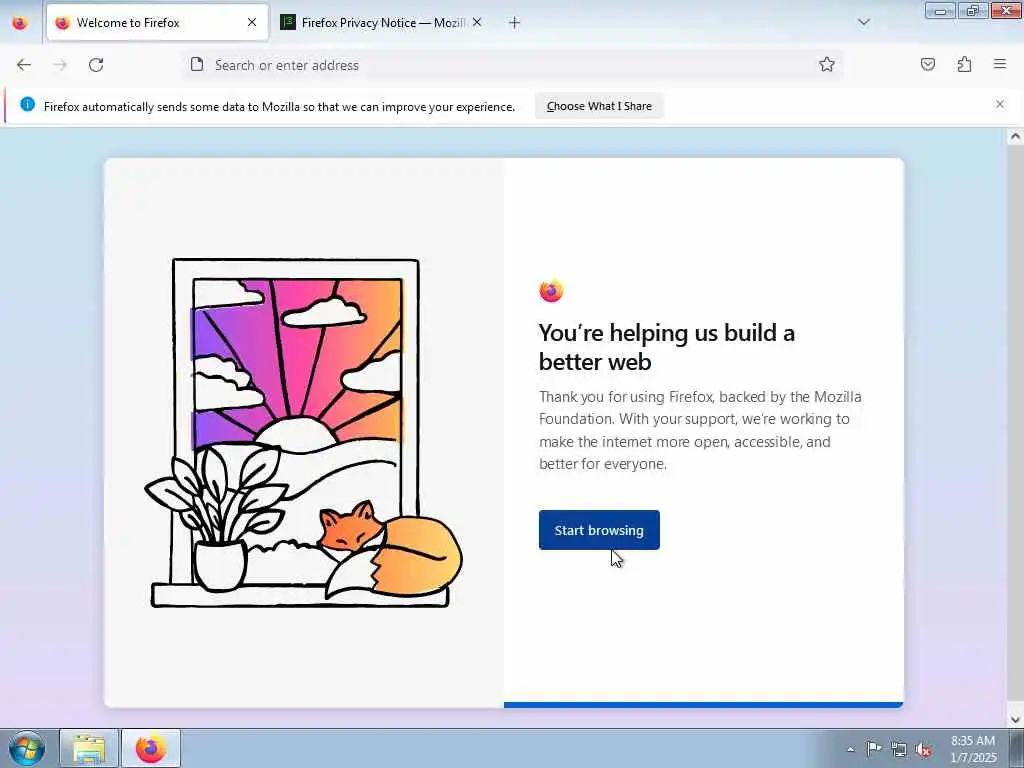Open Action Center flag icon
Image resolution: width=1024 pixels, height=768 pixels.
point(874,748)
